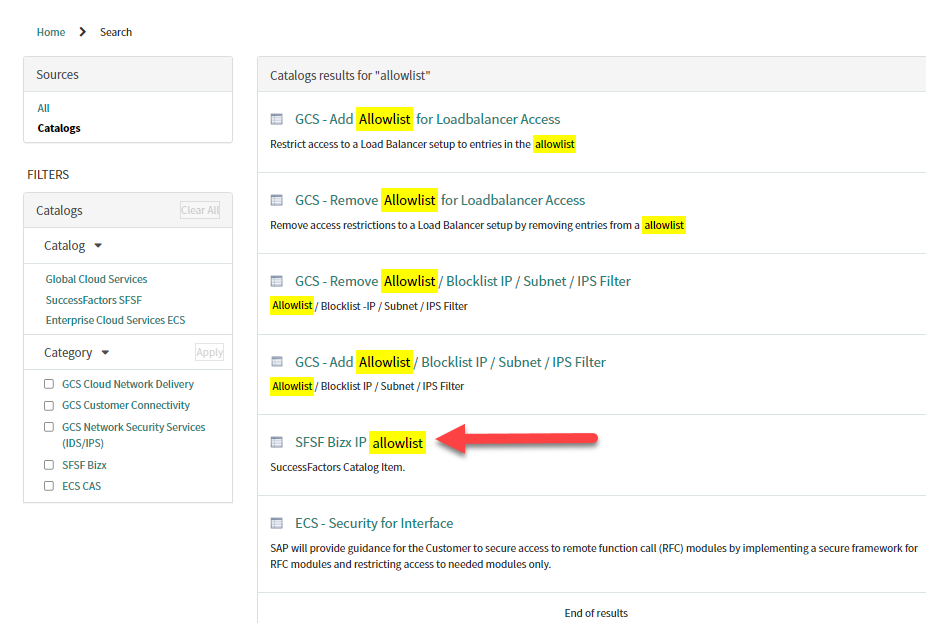Screen dimensions: 926x623
Task: Click the Search breadcrumb text
Action: point(116,32)
